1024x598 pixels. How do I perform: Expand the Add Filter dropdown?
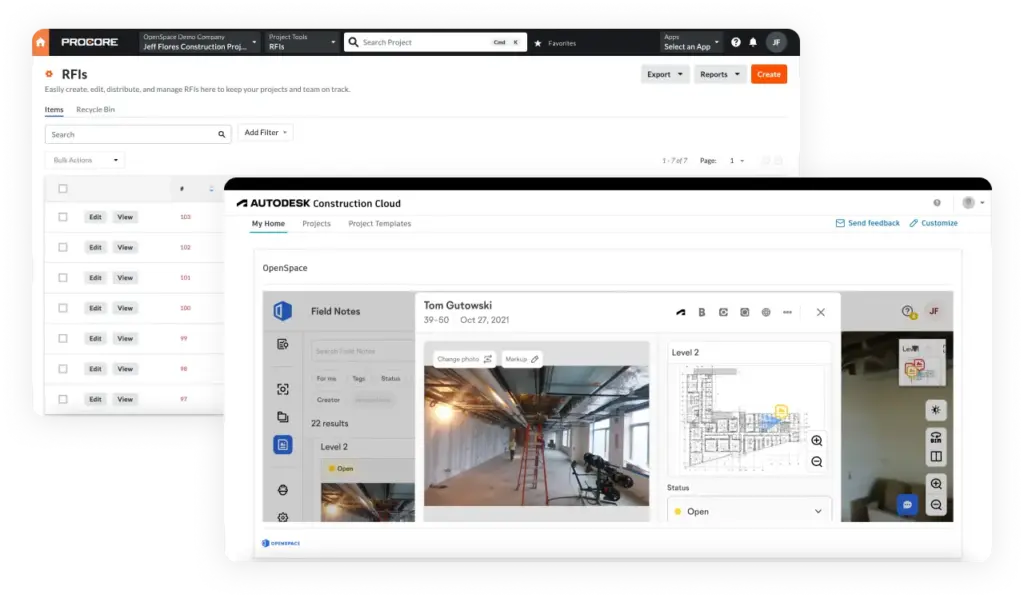pos(265,132)
